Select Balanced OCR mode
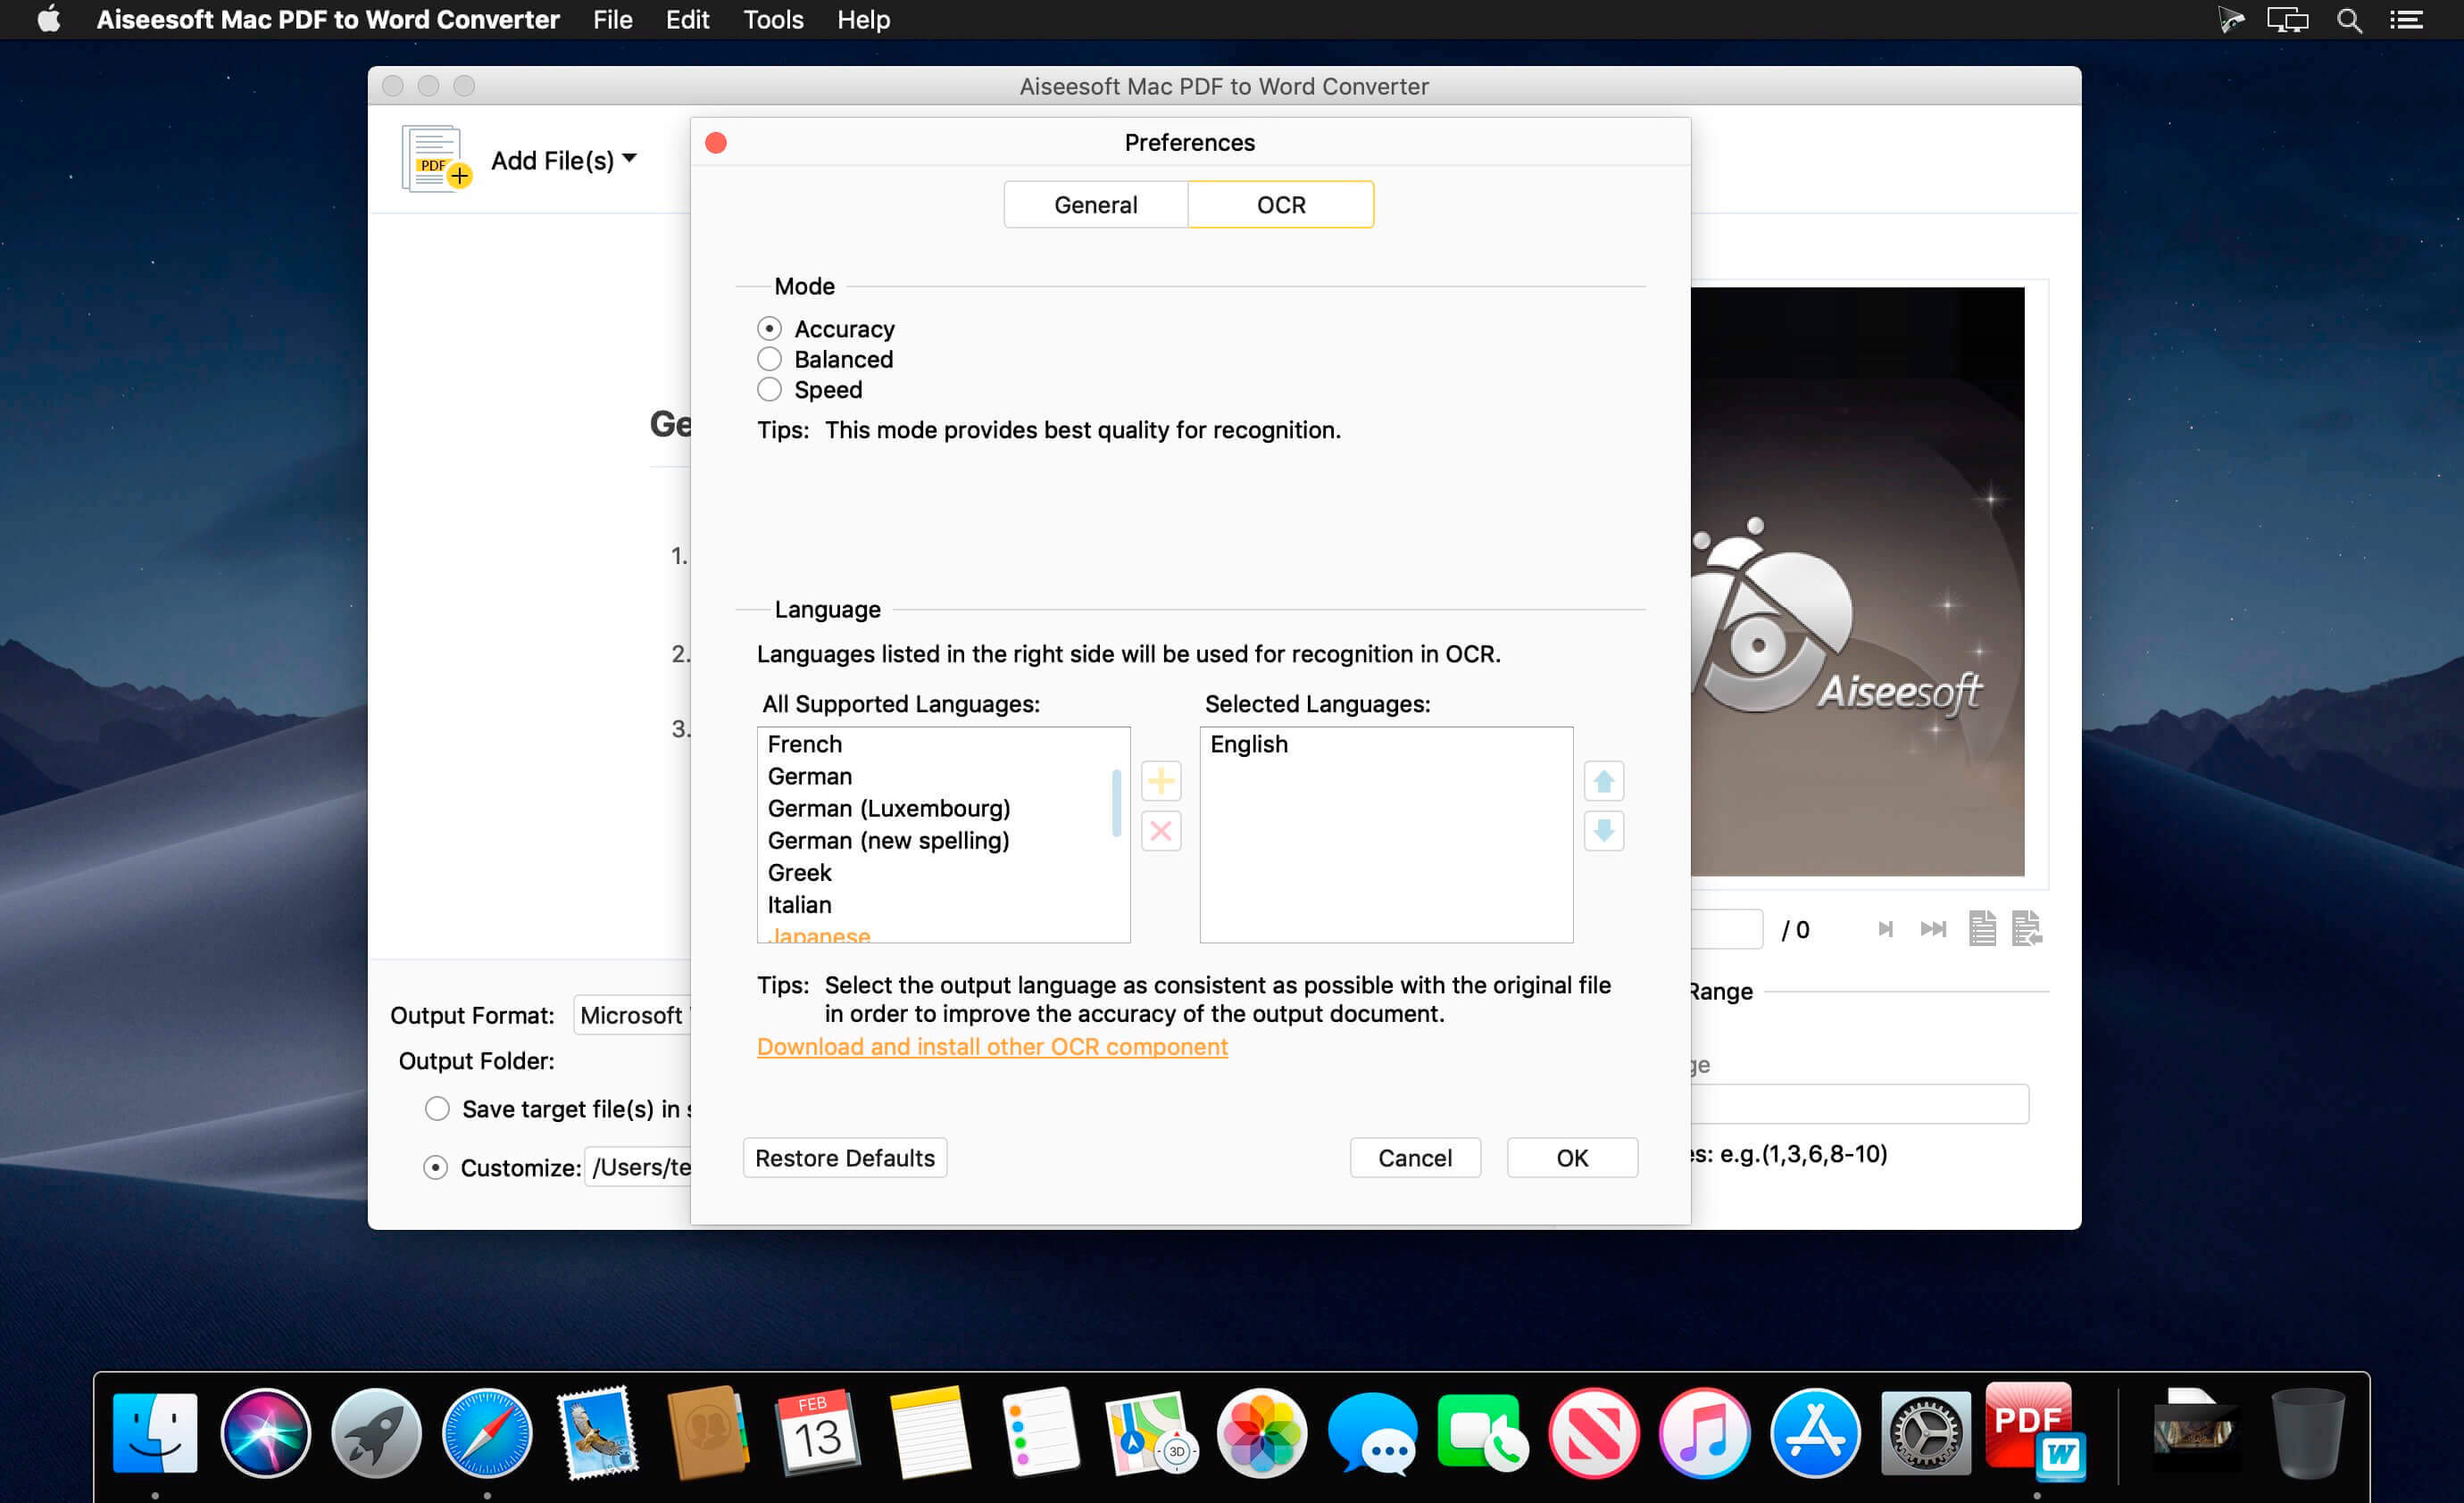The image size is (2464, 1503). pos(768,358)
